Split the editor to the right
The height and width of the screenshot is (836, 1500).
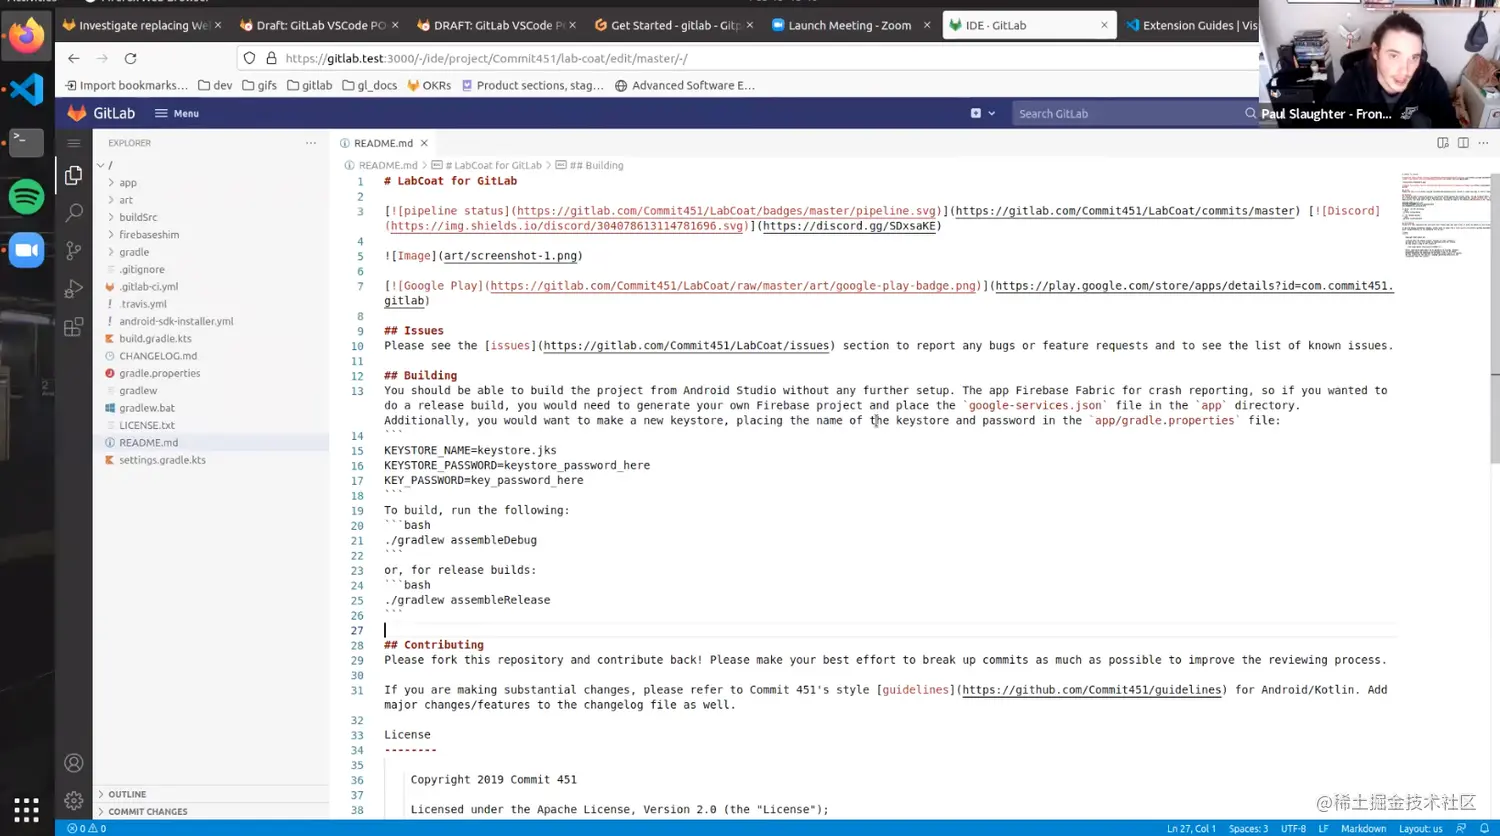tap(1463, 143)
